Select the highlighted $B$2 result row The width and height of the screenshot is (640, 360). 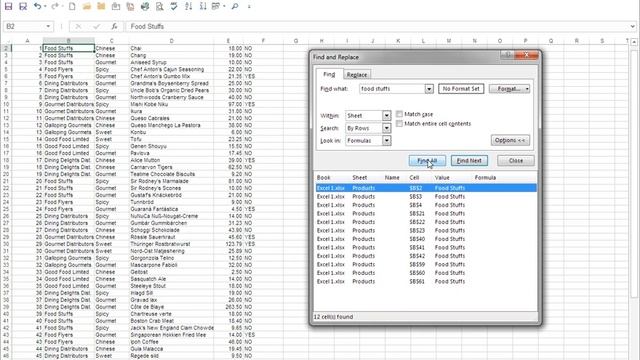426,188
